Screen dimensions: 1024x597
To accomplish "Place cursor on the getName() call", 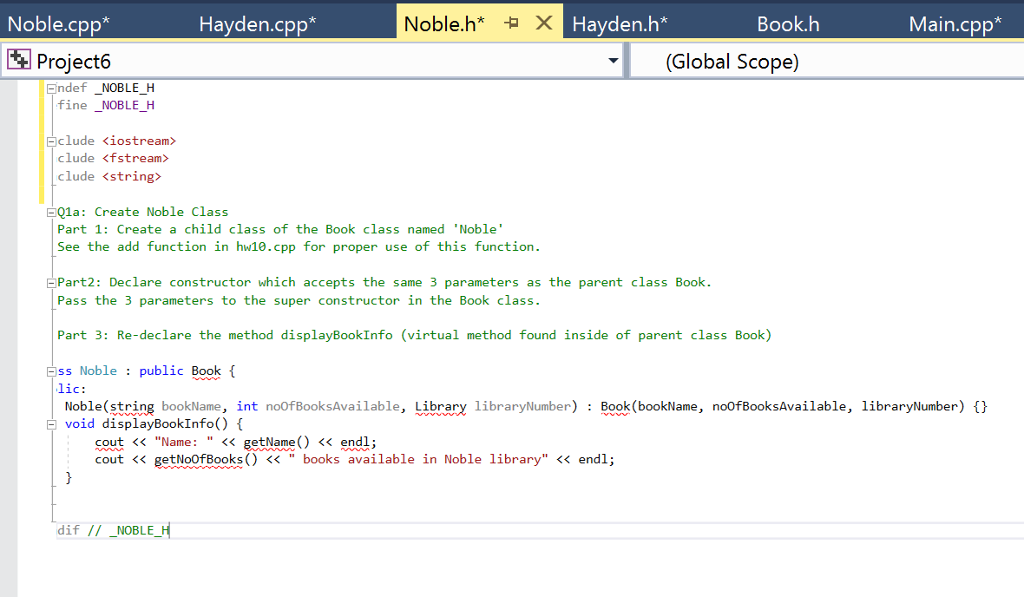I will (x=271, y=441).
